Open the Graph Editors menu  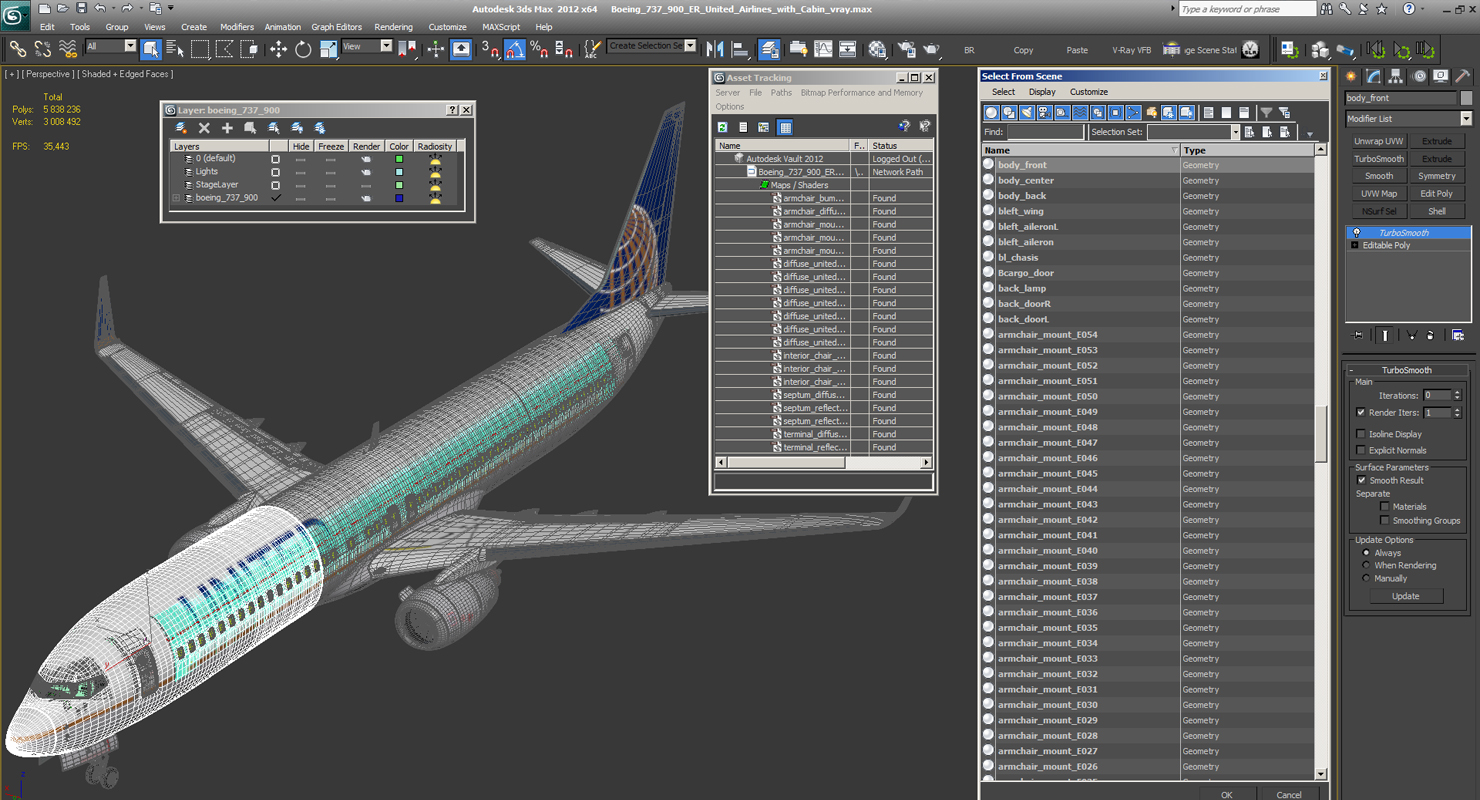pos(336,27)
